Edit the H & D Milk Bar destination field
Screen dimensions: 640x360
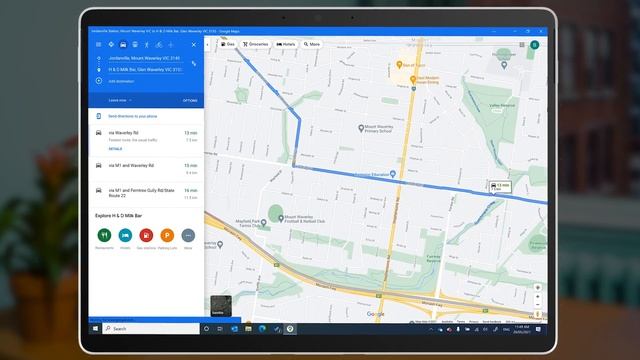(145, 70)
